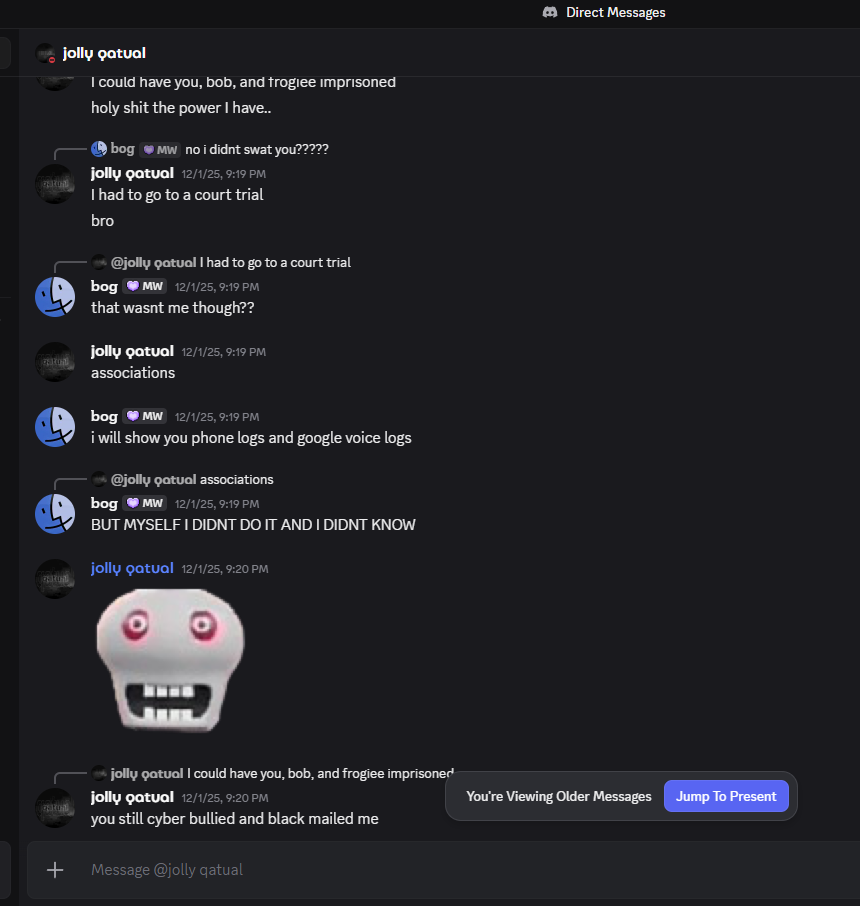Open bog's avatar beside "that wasnt me though??"
This screenshot has height=906, width=860.
coord(55,297)
